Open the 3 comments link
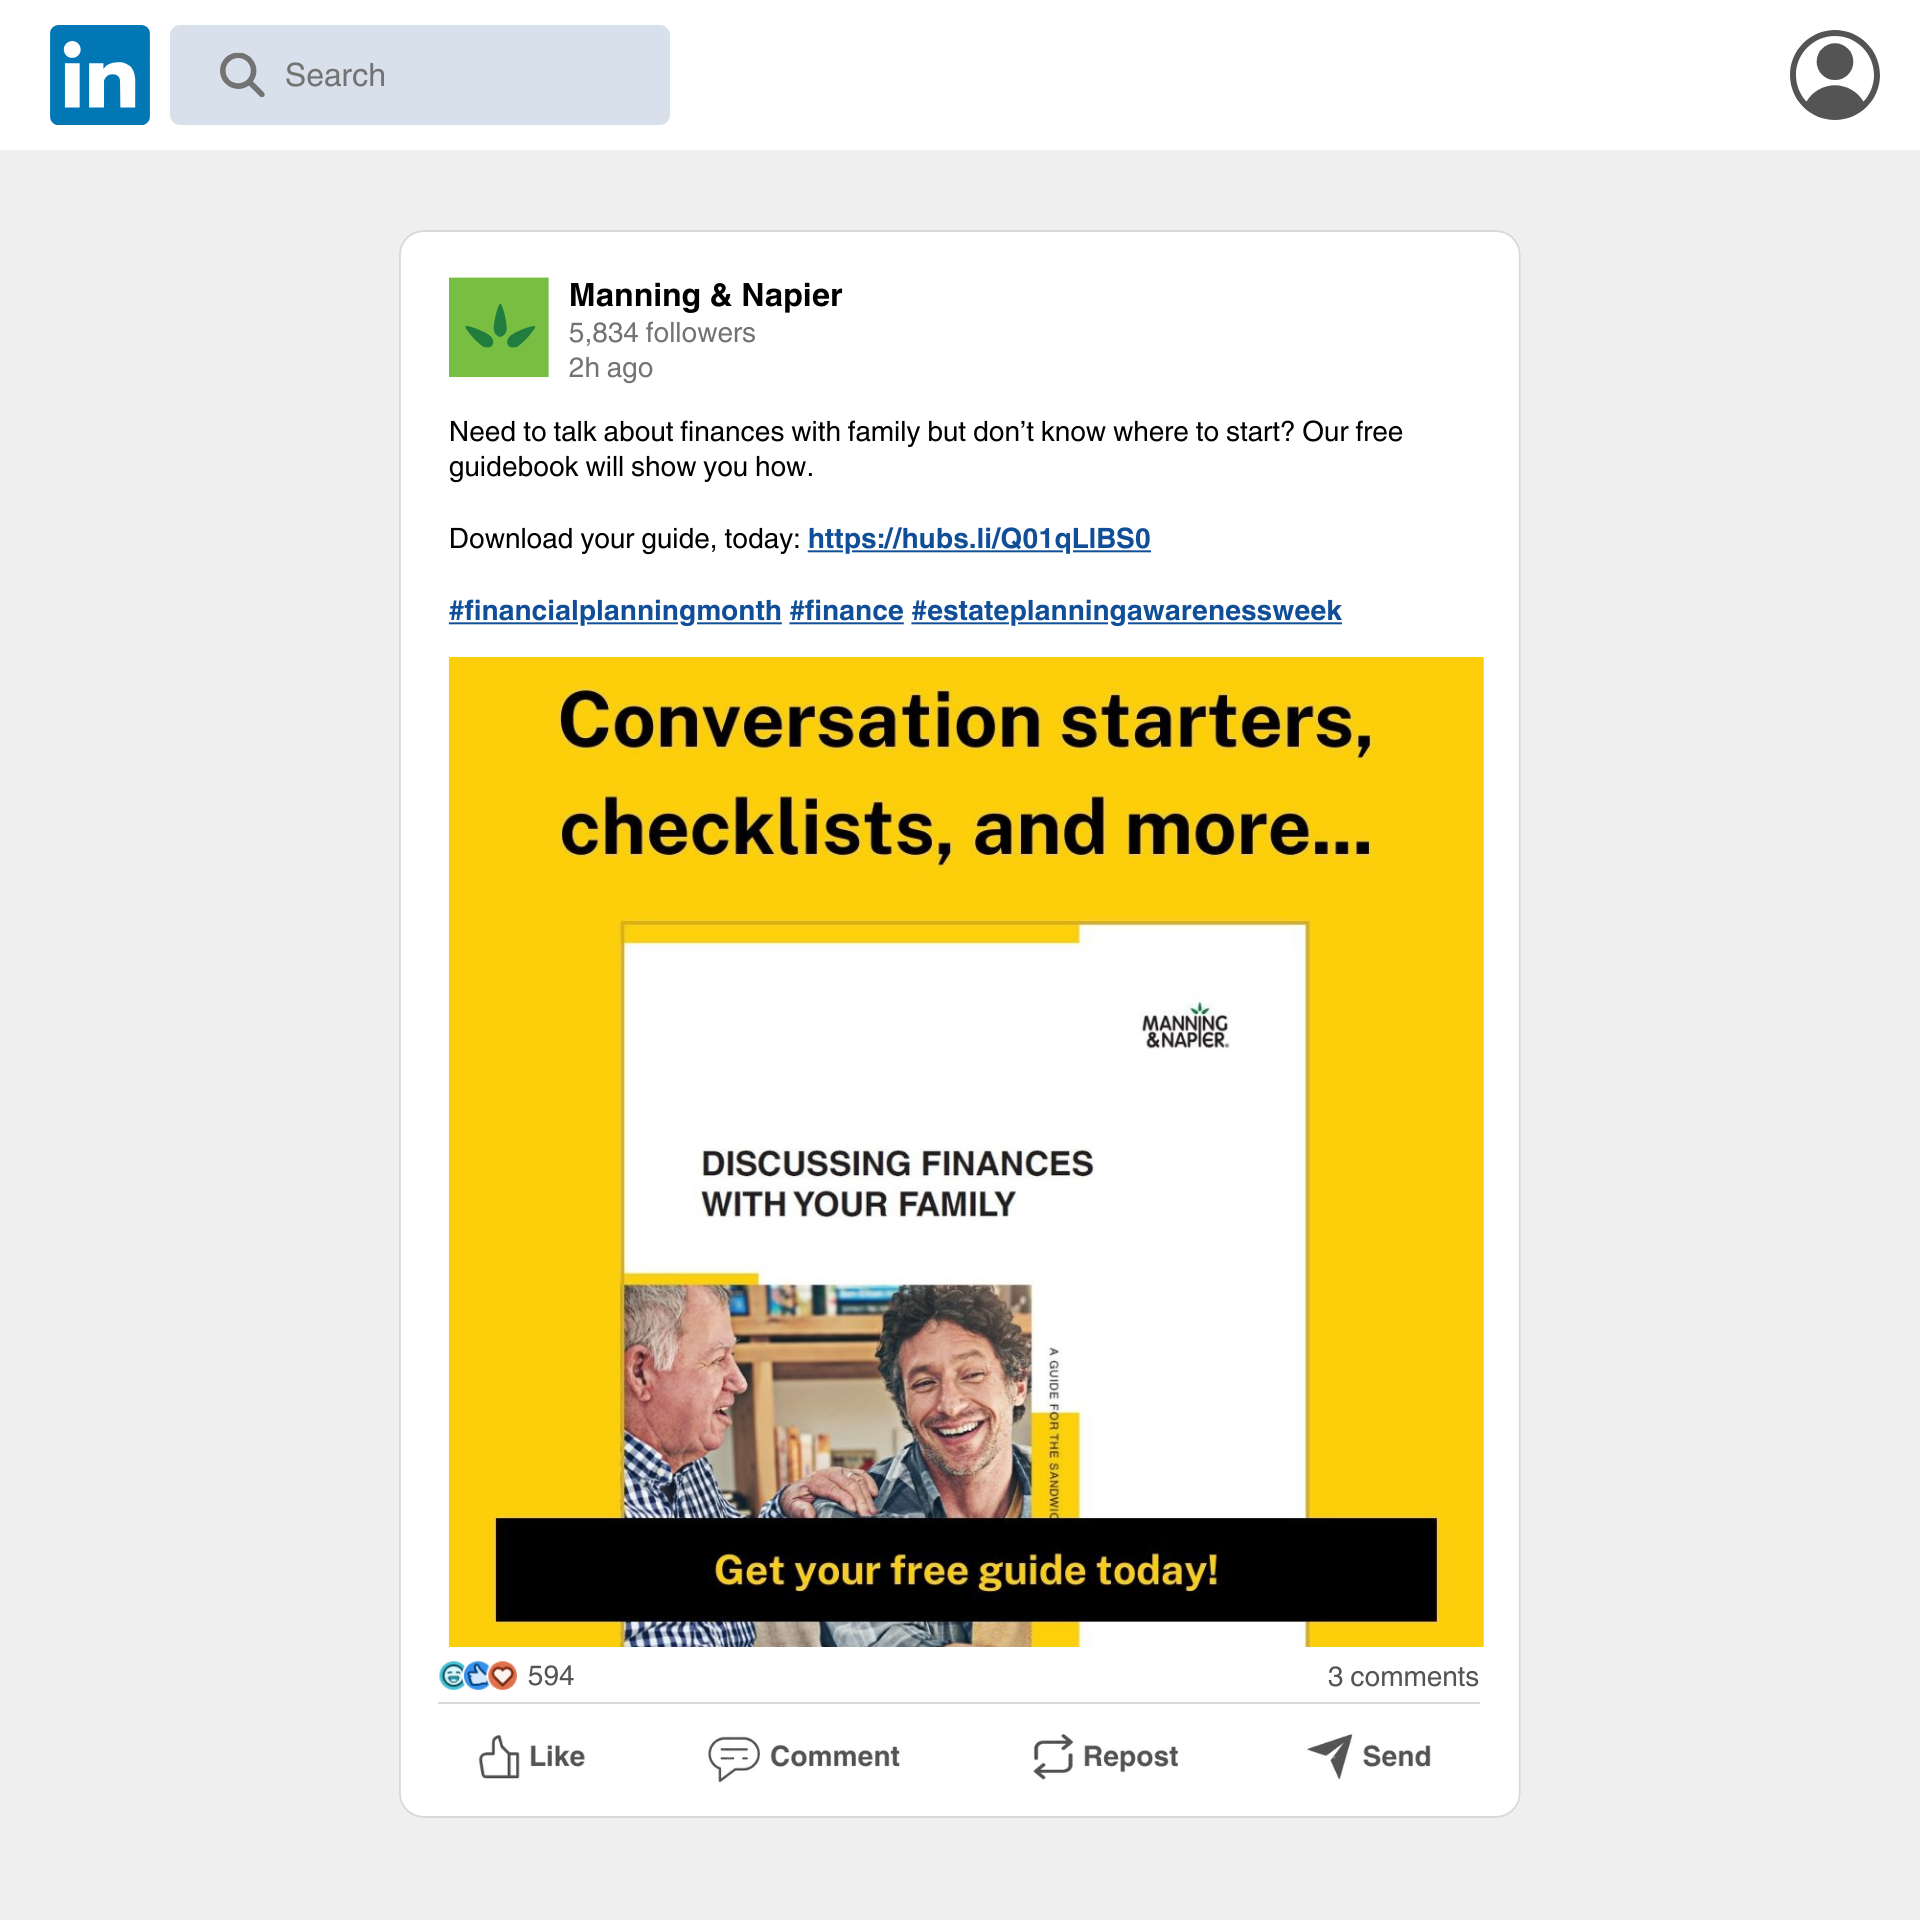The image size is (1920, 1920). pyautogui.click(x=1402, y=1677)
